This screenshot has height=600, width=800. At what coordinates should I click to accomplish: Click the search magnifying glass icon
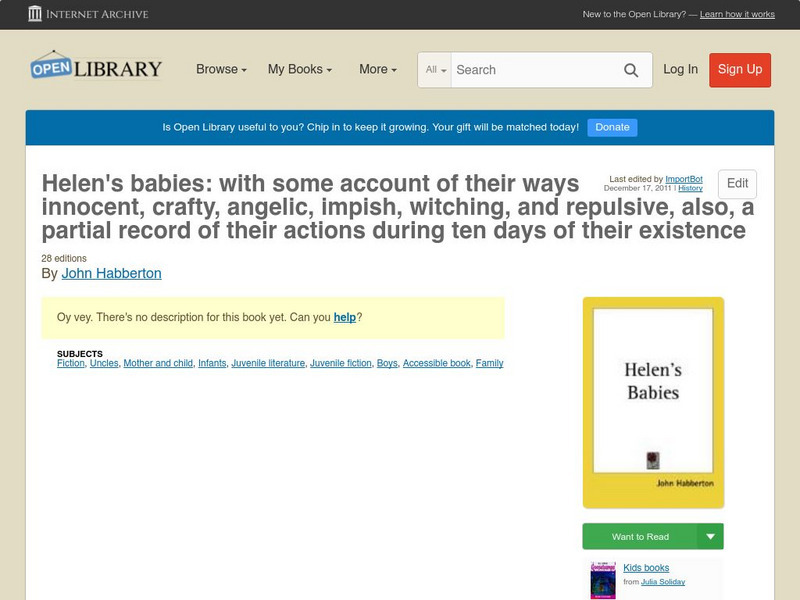tap(631, 70)
